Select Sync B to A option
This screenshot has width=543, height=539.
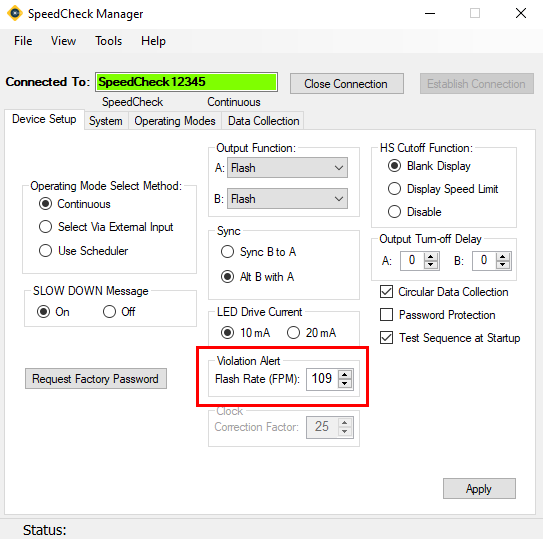pos(258,252)
